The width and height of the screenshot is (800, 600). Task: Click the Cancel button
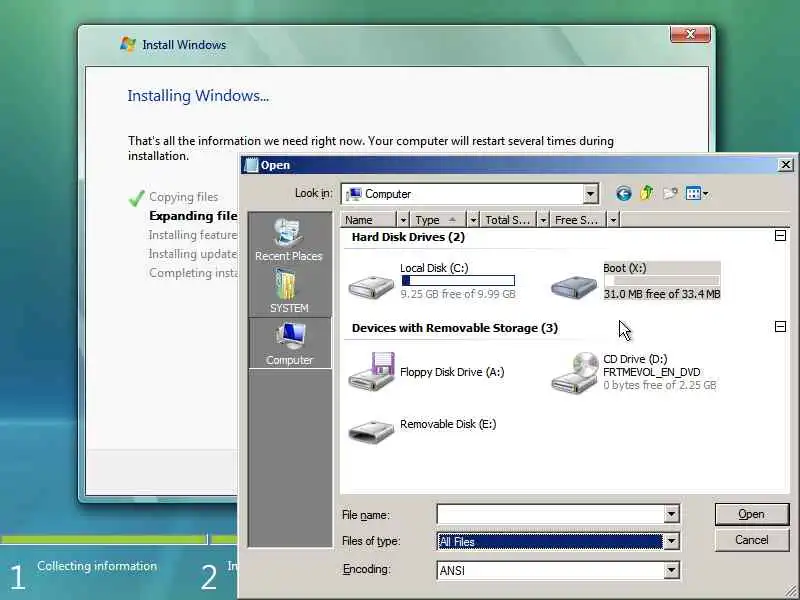click(752, 540)
